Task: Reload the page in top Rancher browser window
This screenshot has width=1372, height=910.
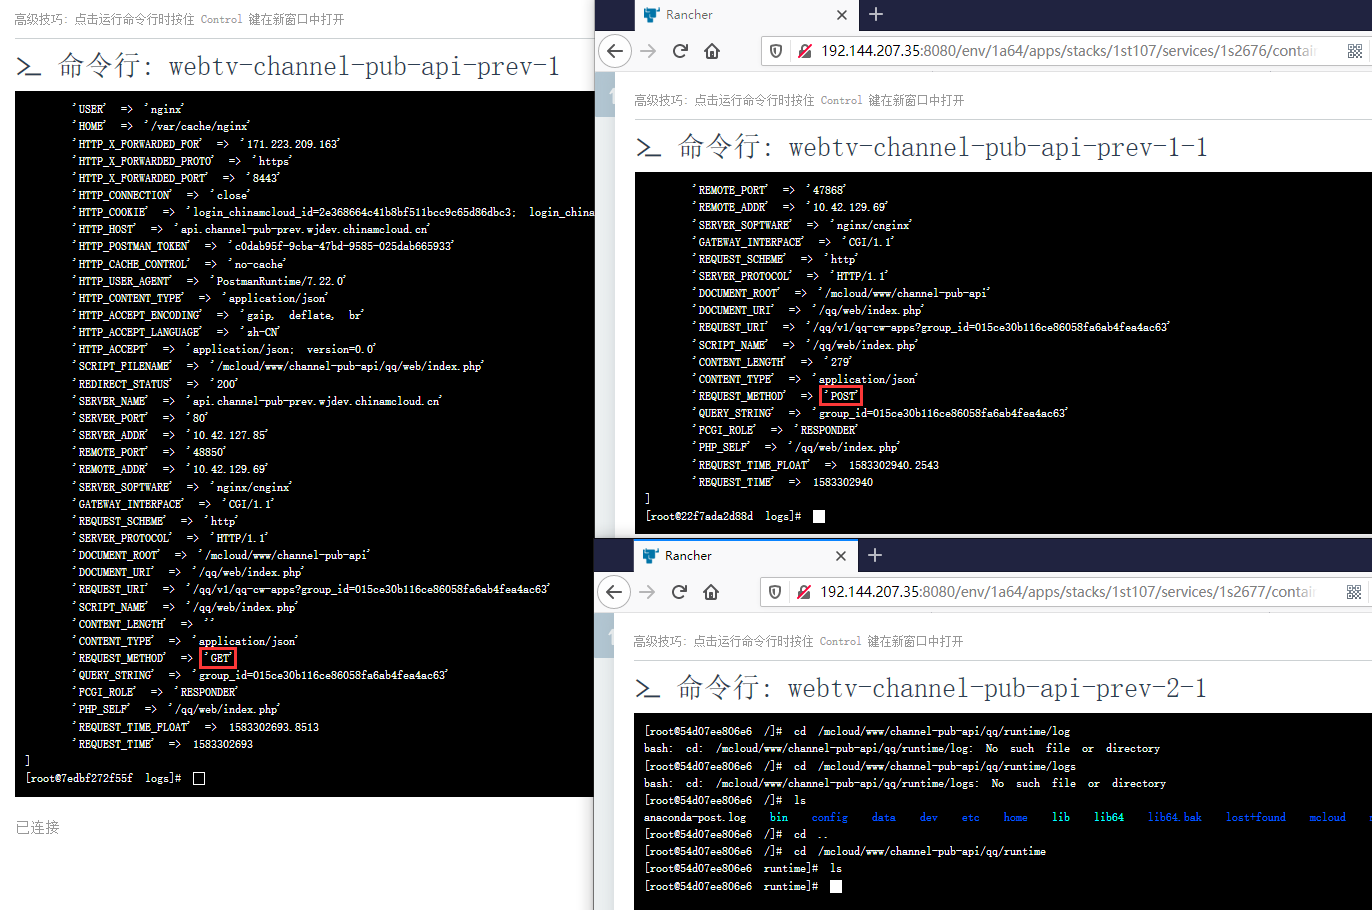Action: pos(681,51)
